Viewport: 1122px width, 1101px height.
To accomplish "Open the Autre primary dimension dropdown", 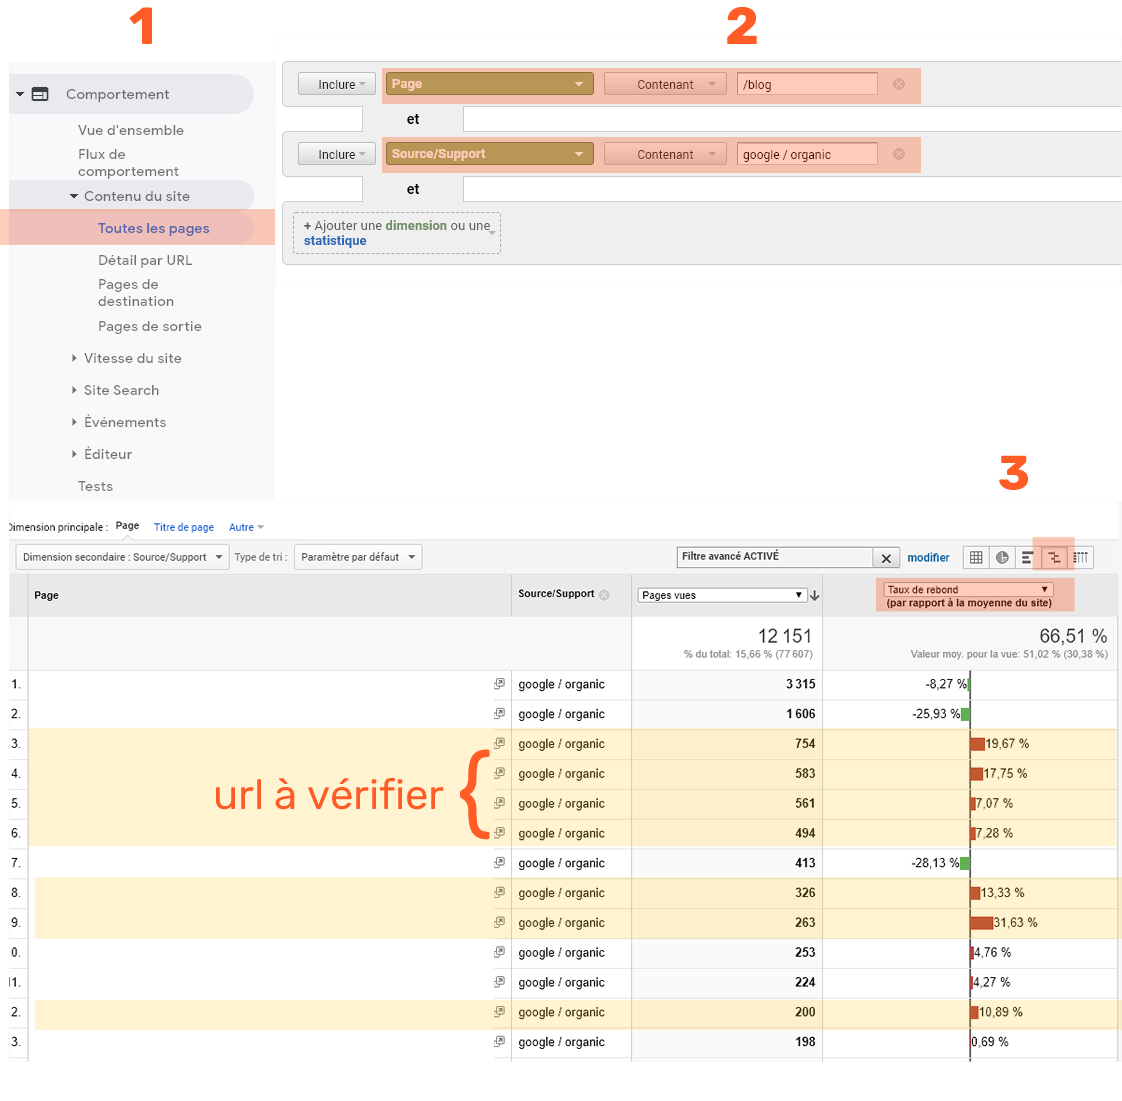I will click(x=246, y=527).
